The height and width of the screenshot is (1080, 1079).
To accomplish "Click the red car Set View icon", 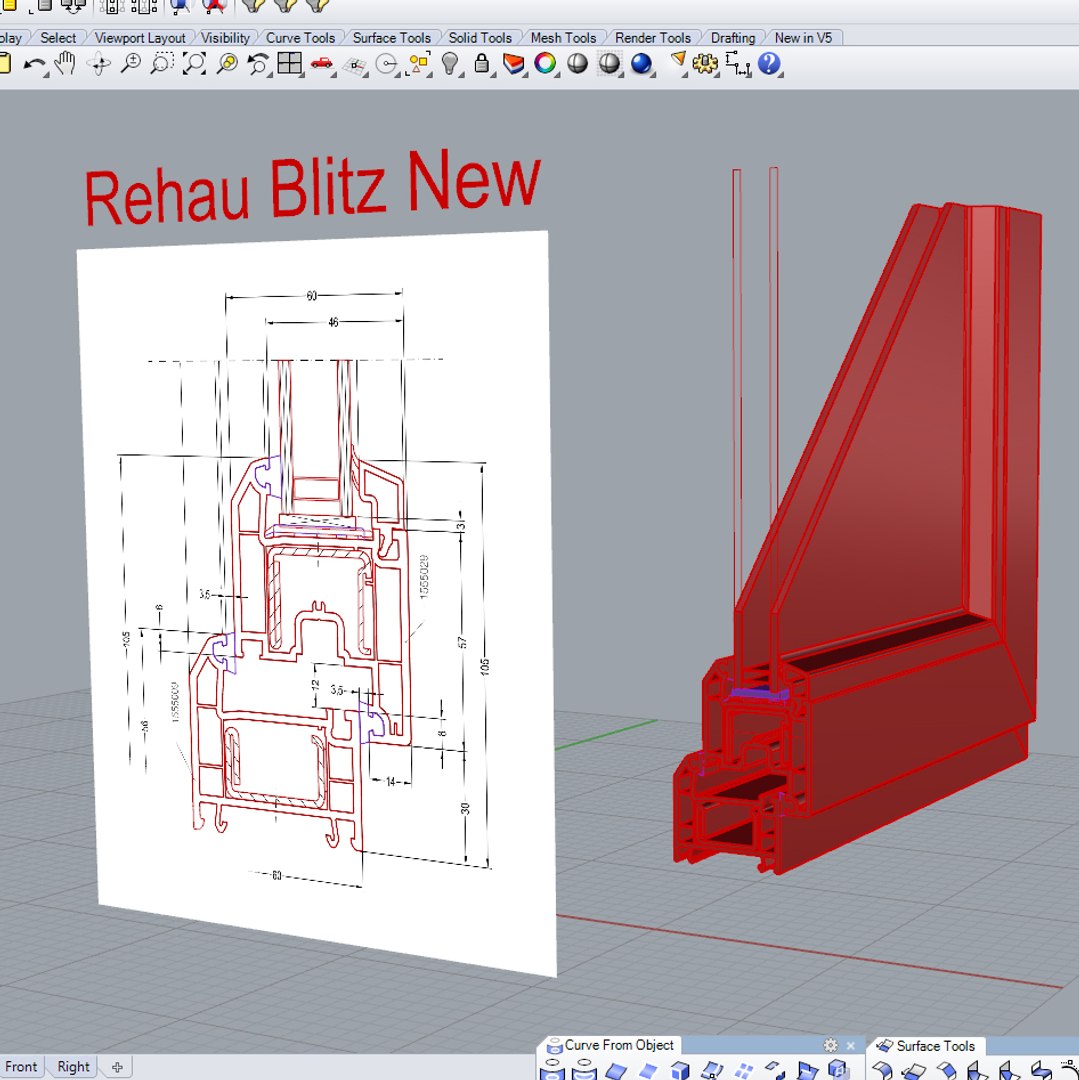I will [x=322, y=64].
